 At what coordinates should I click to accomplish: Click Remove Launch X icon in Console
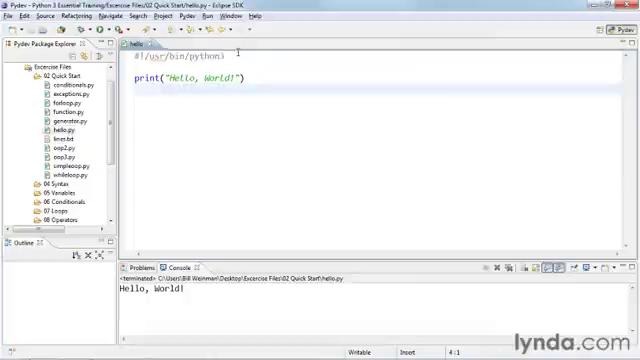(497, 268)
